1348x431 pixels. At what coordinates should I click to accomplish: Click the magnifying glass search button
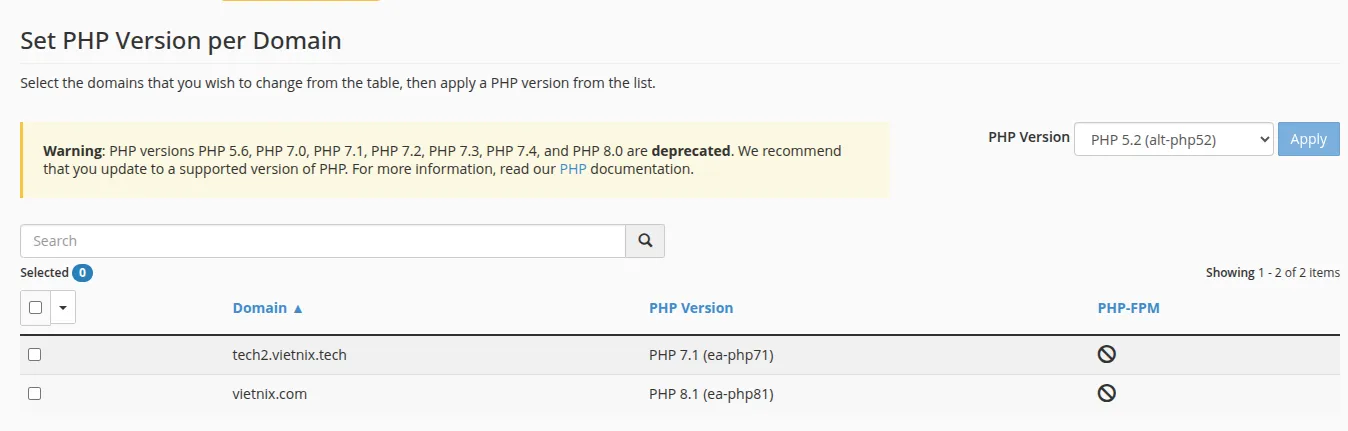[645, 241]
